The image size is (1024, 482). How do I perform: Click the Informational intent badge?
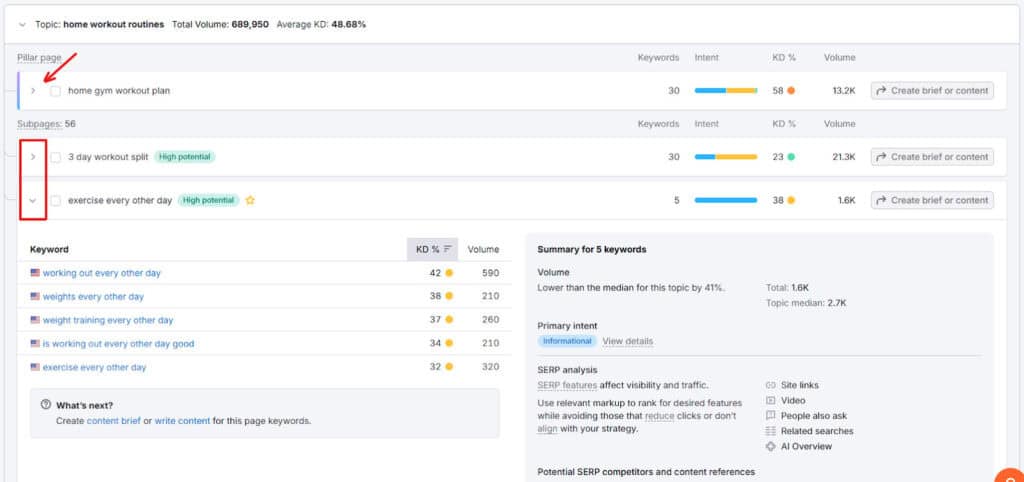(567, 341)
